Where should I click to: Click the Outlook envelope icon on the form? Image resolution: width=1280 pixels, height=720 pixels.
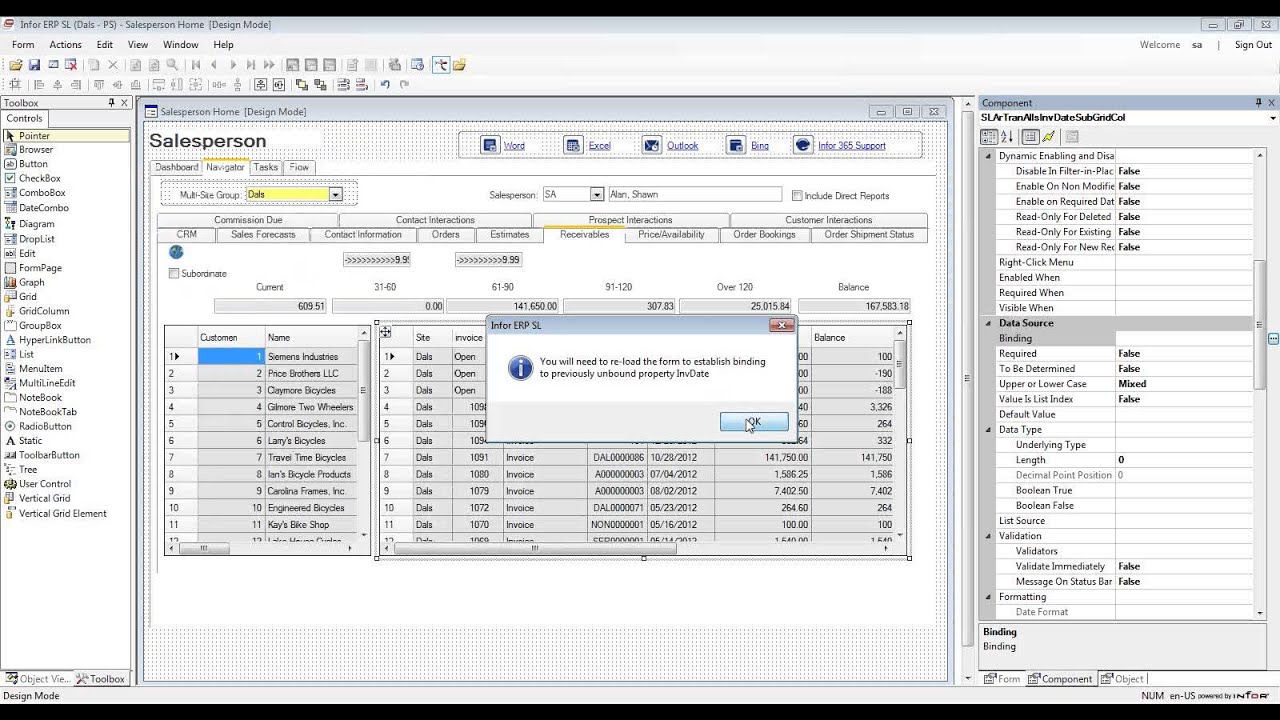coord(651,145)
